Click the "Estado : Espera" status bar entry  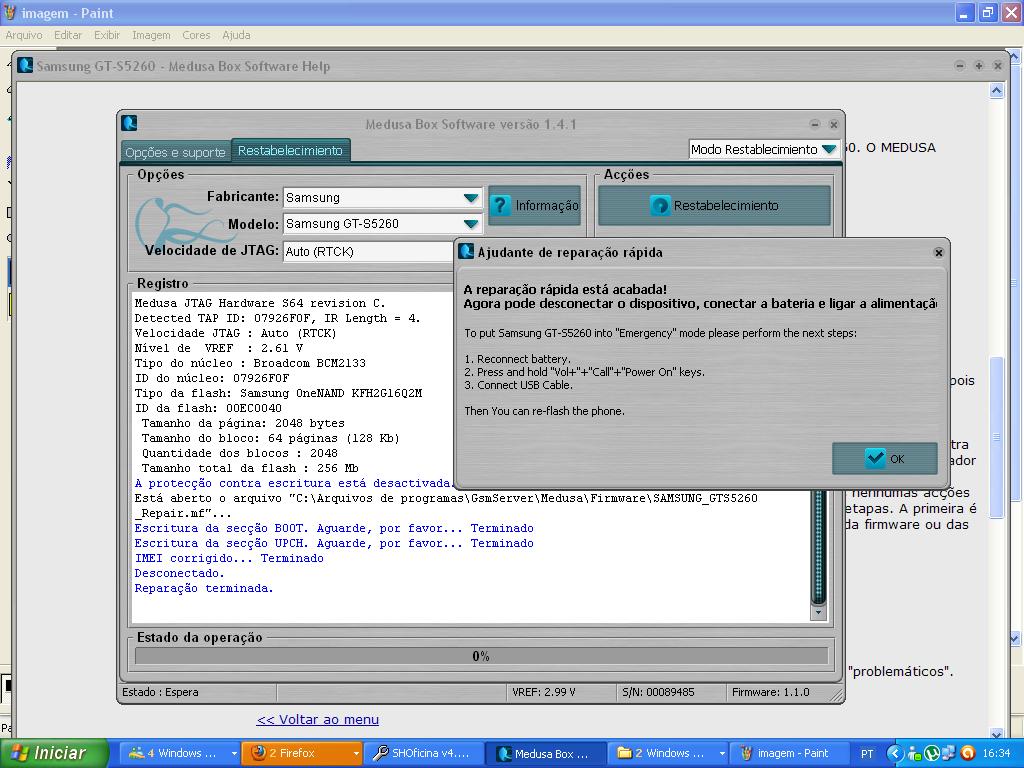[160, 692]
